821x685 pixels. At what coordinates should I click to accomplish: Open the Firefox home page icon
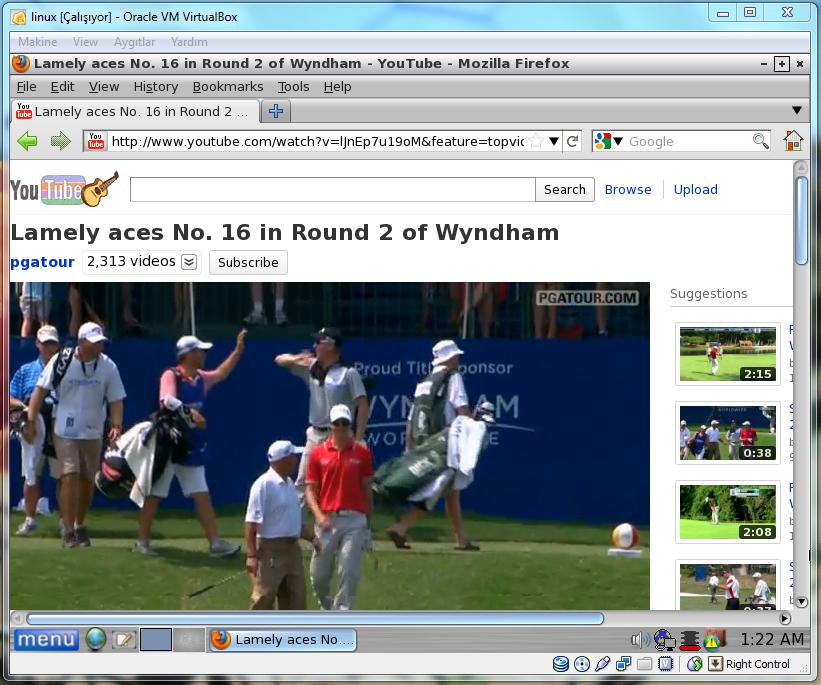793,140
